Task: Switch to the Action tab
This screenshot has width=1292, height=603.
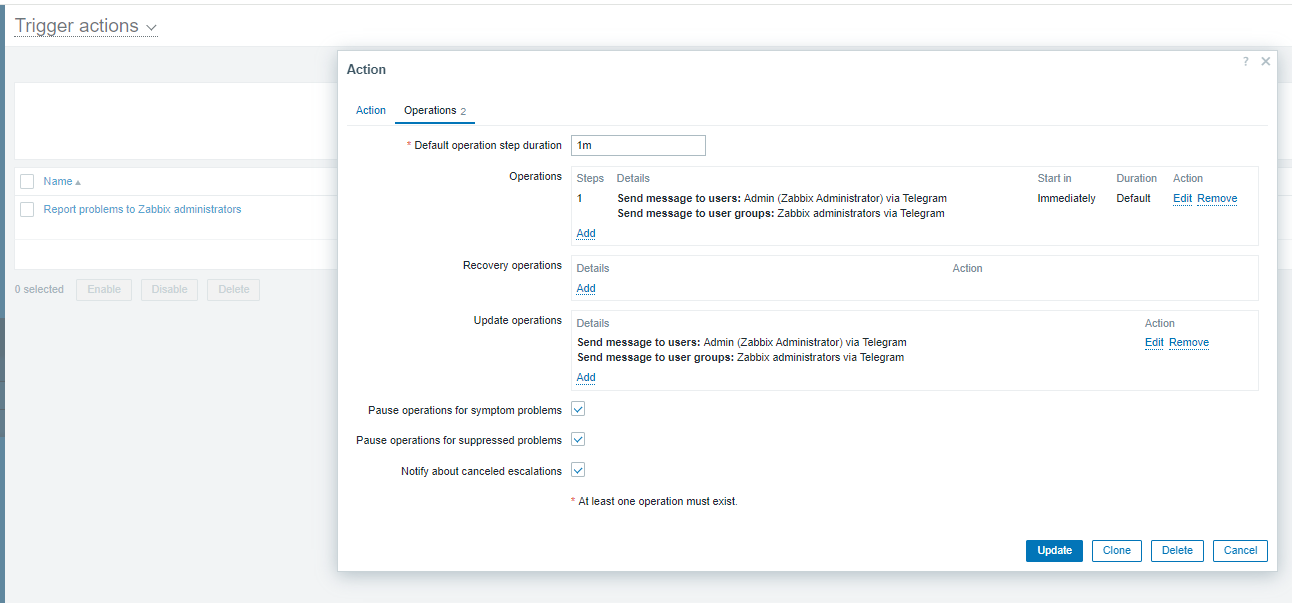Action: coord(371,110)
